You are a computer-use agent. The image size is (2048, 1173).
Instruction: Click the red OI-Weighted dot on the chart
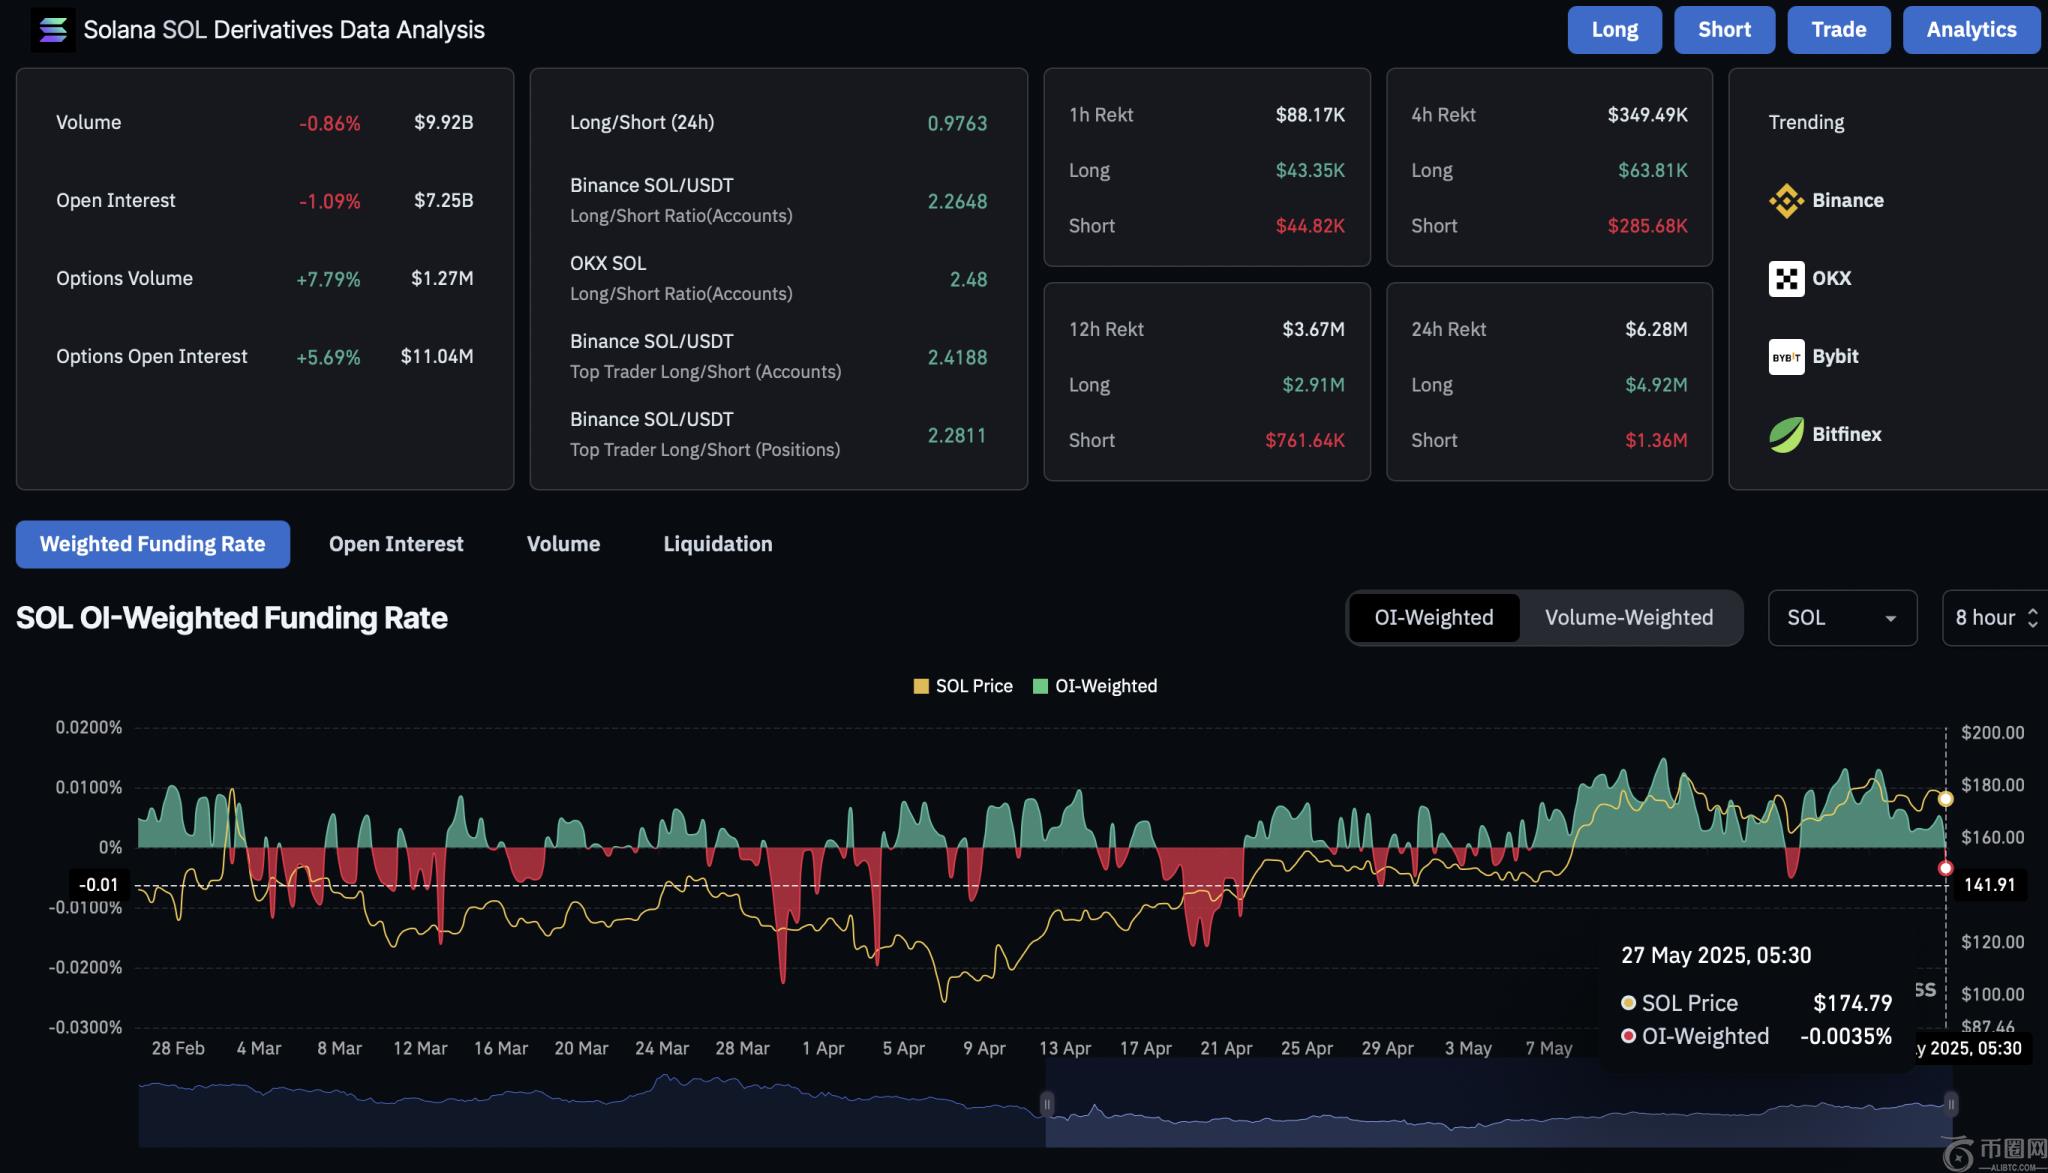(1945, 868)
